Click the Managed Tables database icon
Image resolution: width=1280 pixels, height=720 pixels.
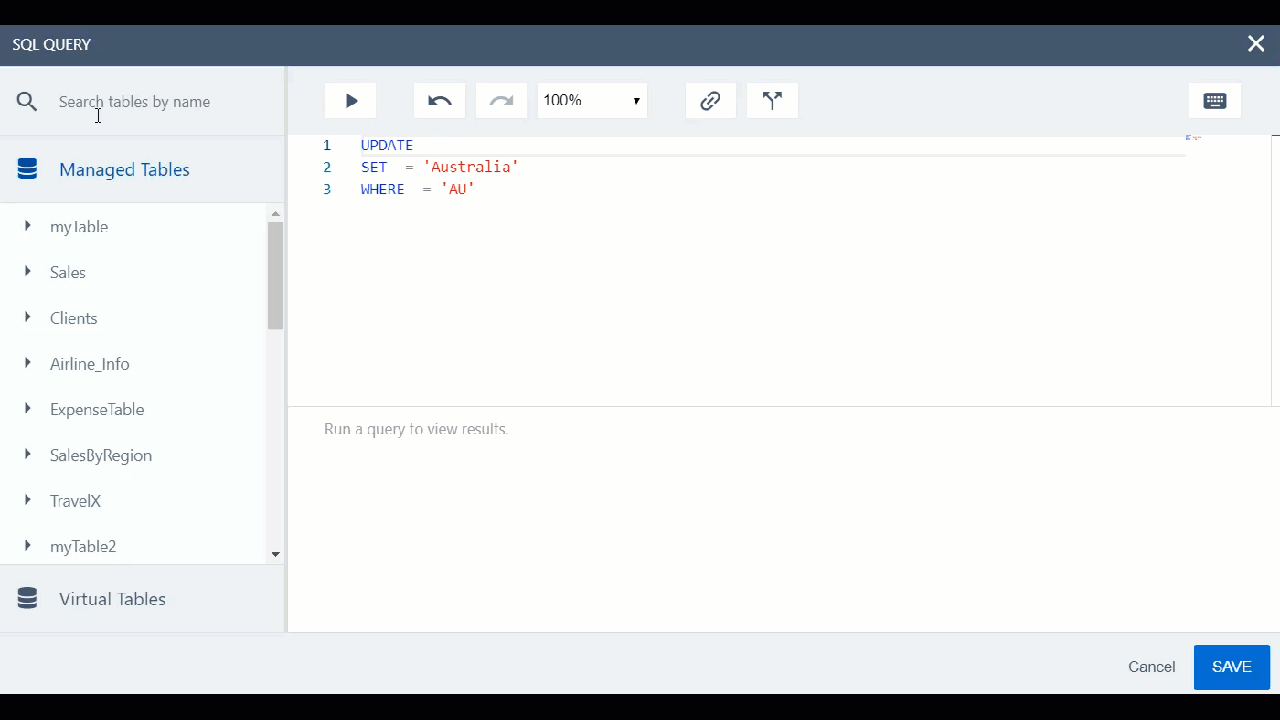28,170
